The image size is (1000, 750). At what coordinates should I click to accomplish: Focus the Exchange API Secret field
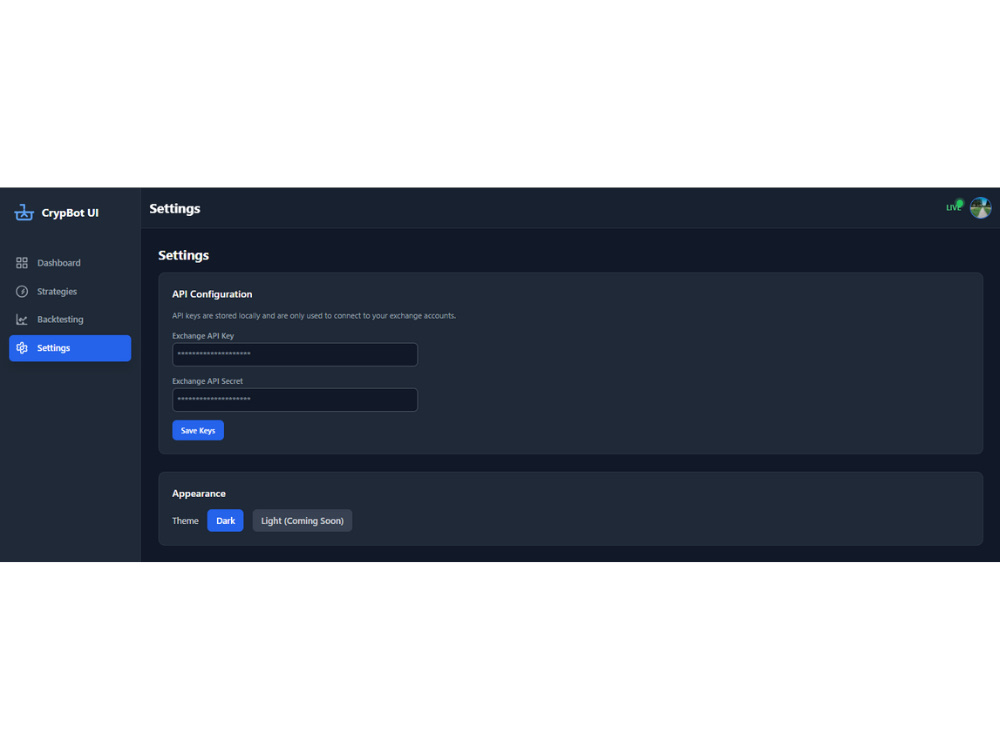click(x=295, y=400)
